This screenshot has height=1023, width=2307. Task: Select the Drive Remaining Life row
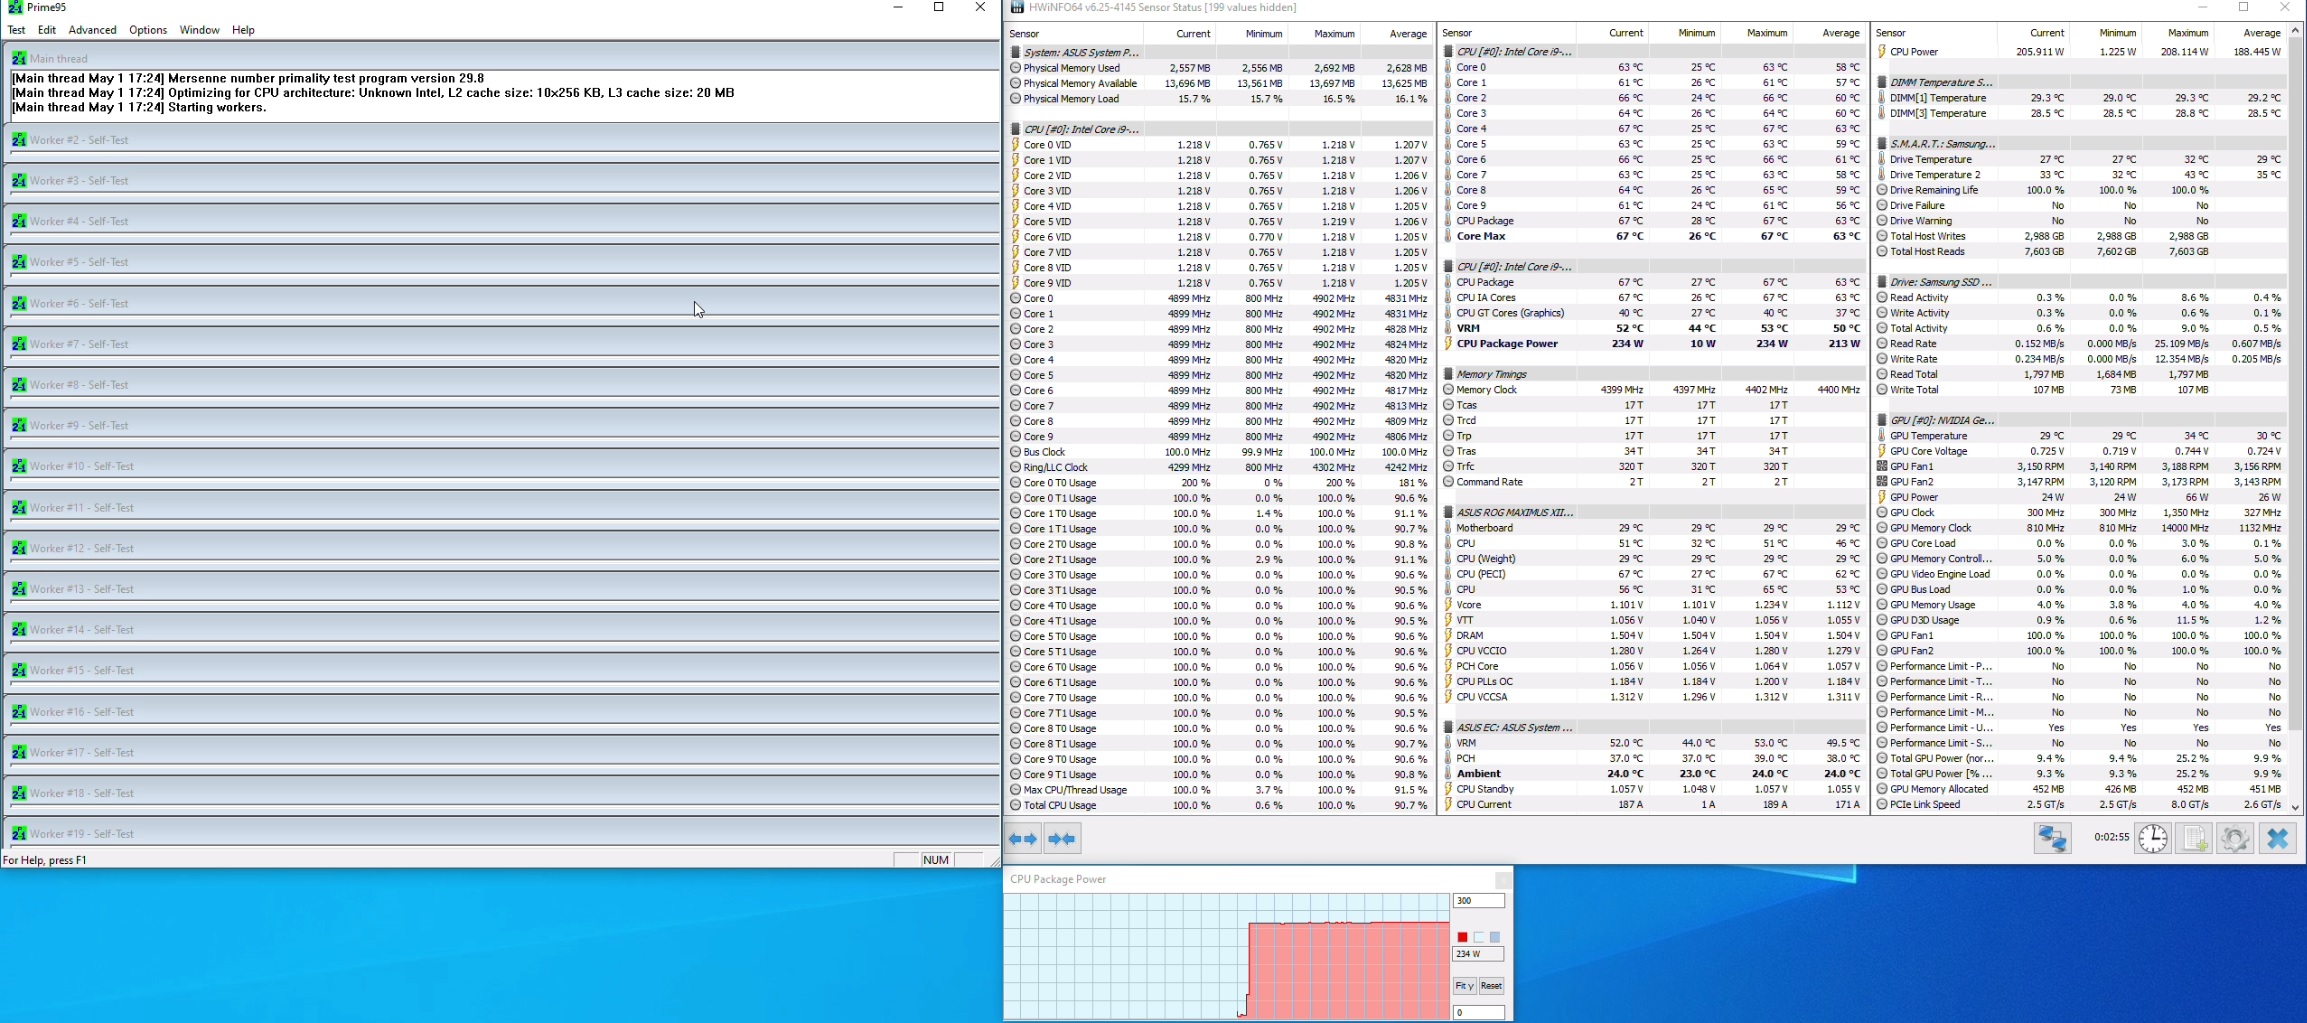pos(2080,190)
